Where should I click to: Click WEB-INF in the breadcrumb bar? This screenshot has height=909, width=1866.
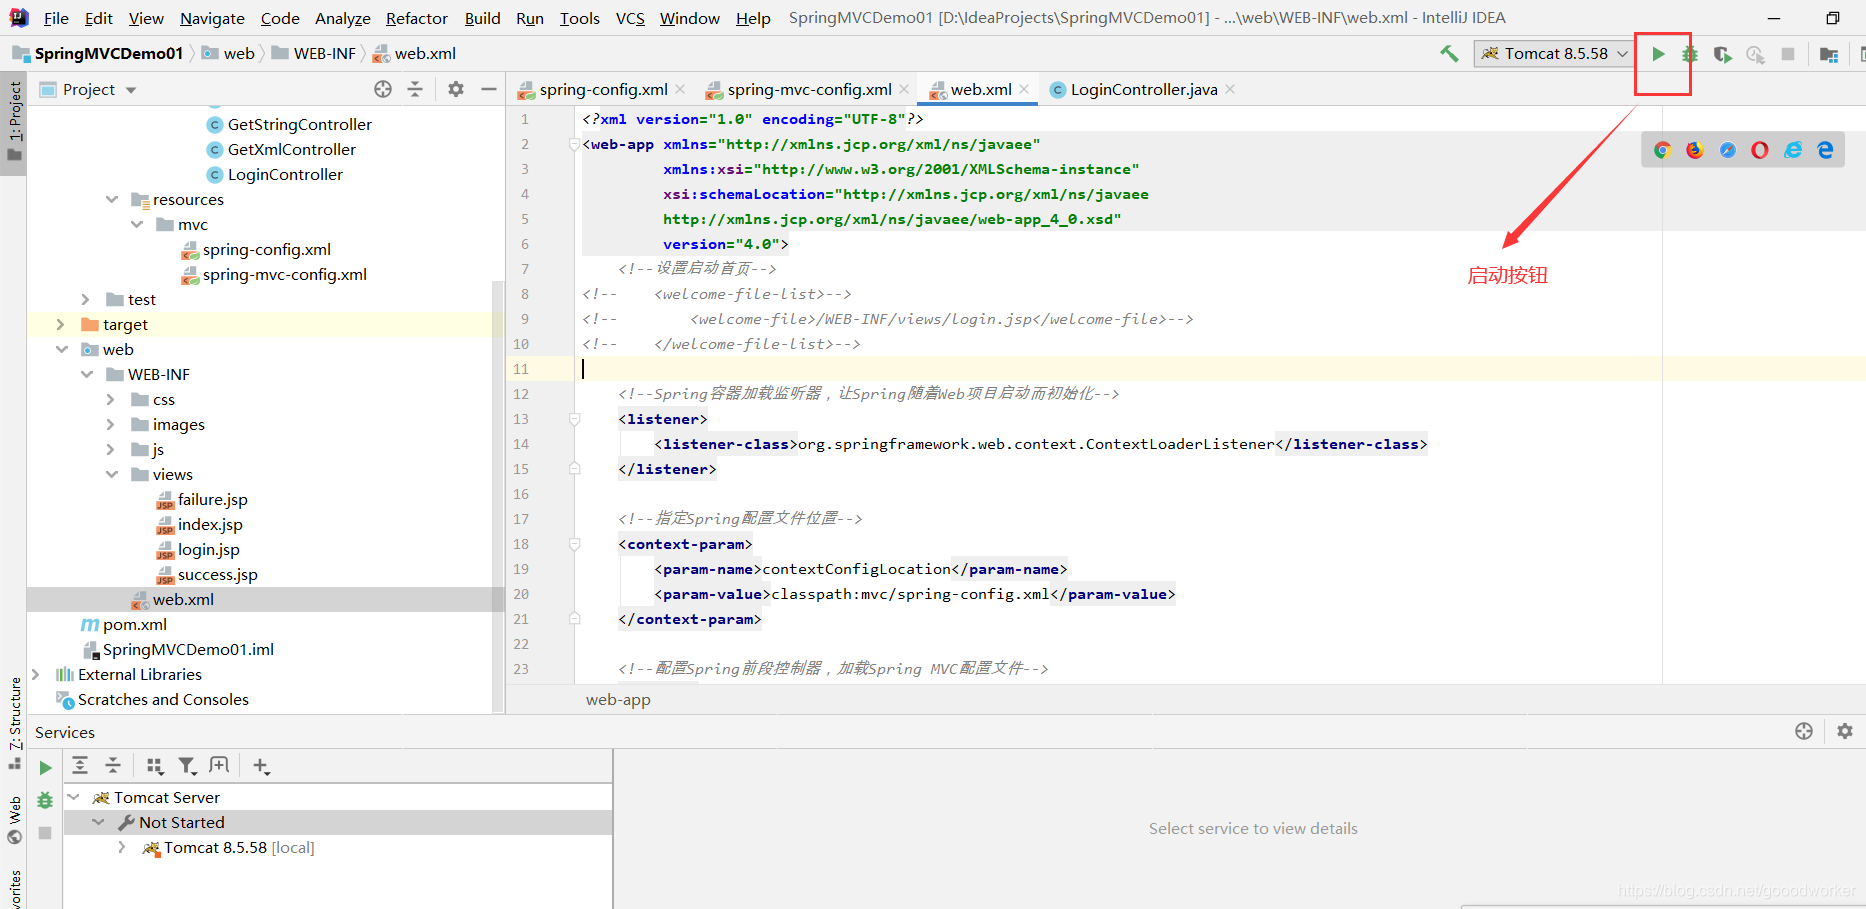click(324, 53)
